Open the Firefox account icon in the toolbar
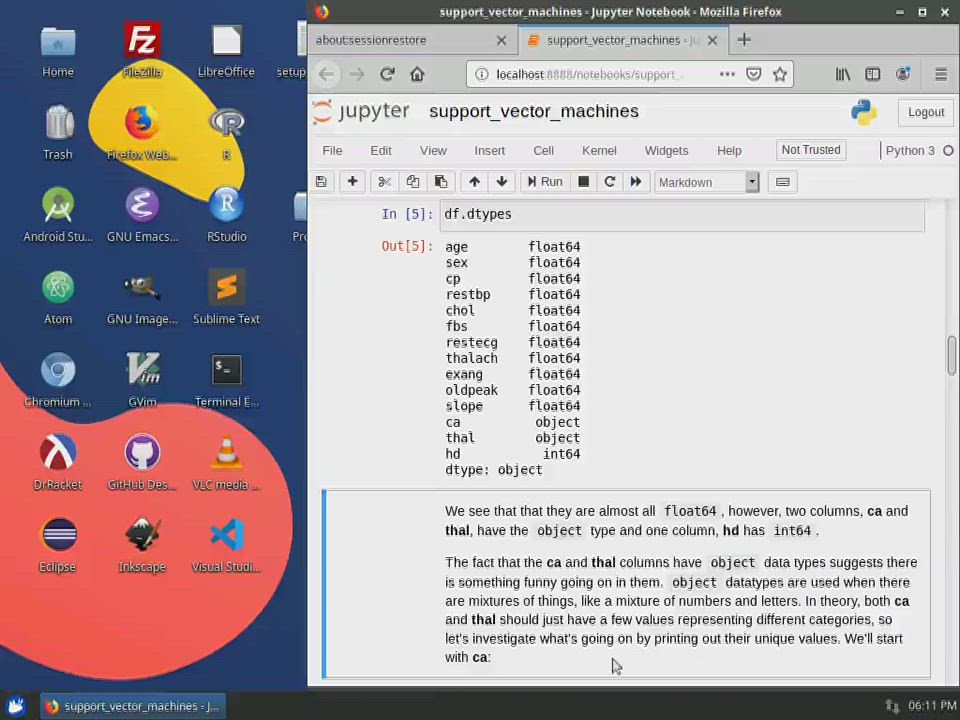Viewport: 960px width, 720px height. [x=903, y=74]
